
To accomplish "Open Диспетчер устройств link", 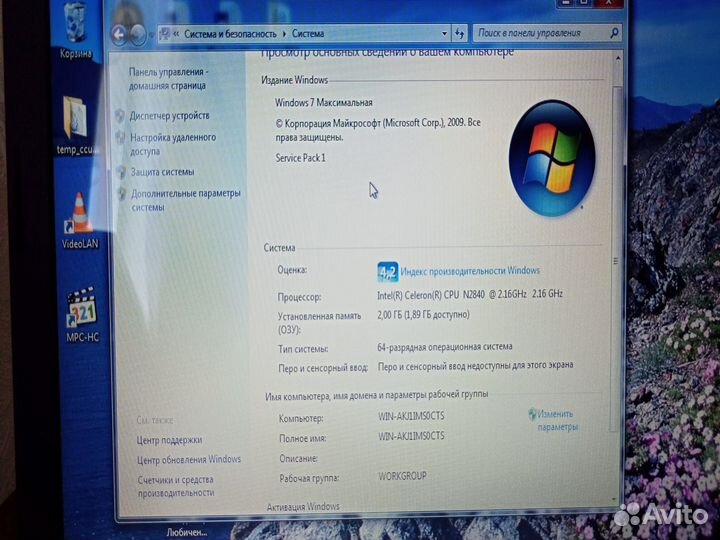I will 169,116.
